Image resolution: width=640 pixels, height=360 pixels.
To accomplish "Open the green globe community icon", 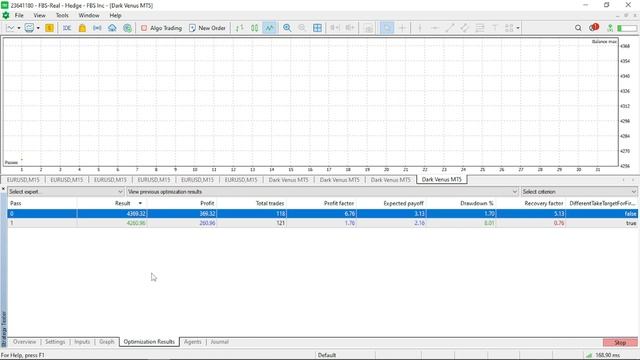I will (127, 28).
